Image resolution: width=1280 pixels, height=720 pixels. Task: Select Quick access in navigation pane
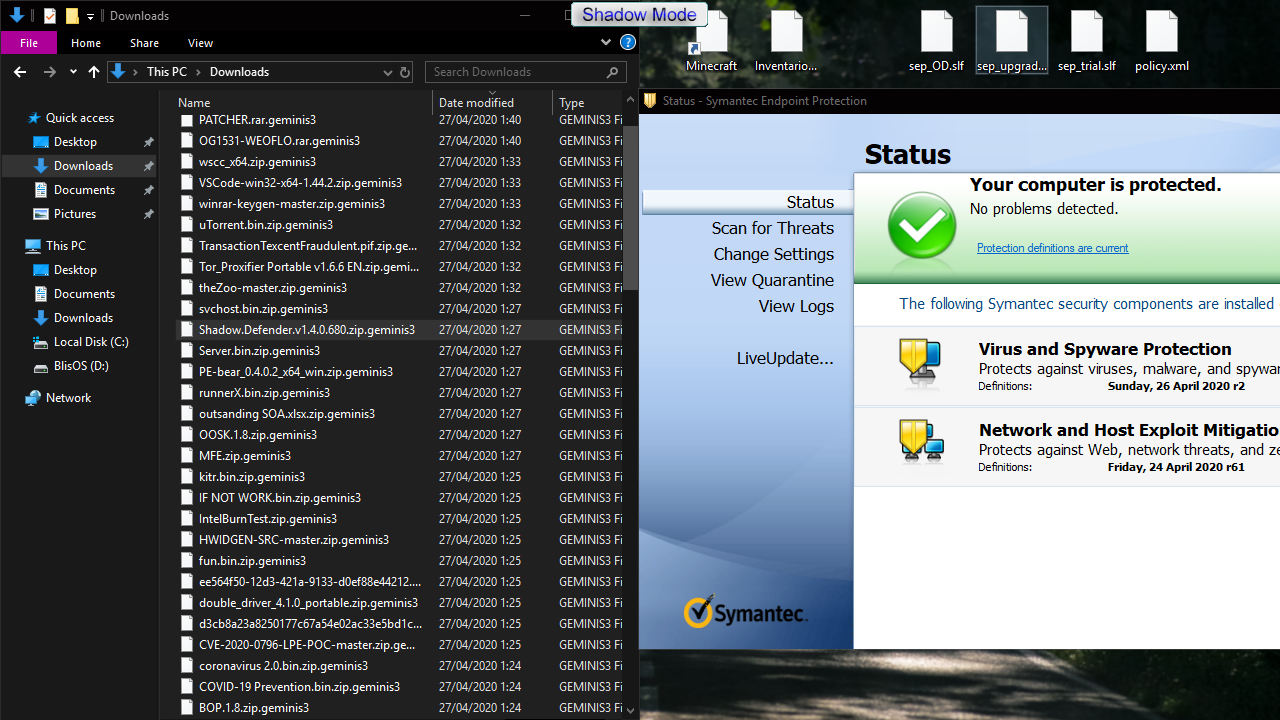tap(80, 118)
